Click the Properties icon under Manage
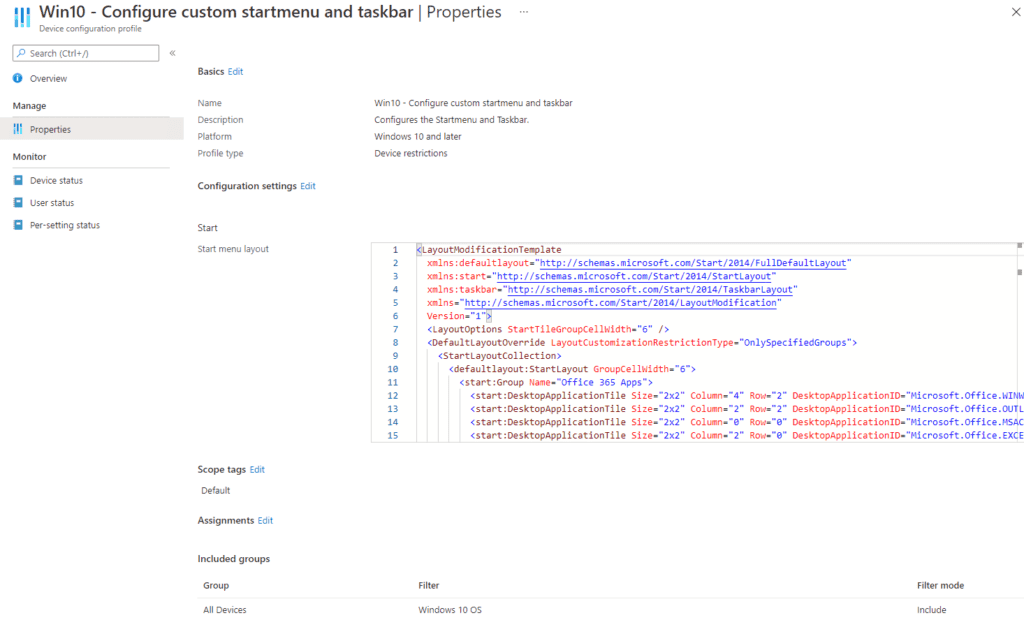The image size is (1024, 620). point(18,129)
